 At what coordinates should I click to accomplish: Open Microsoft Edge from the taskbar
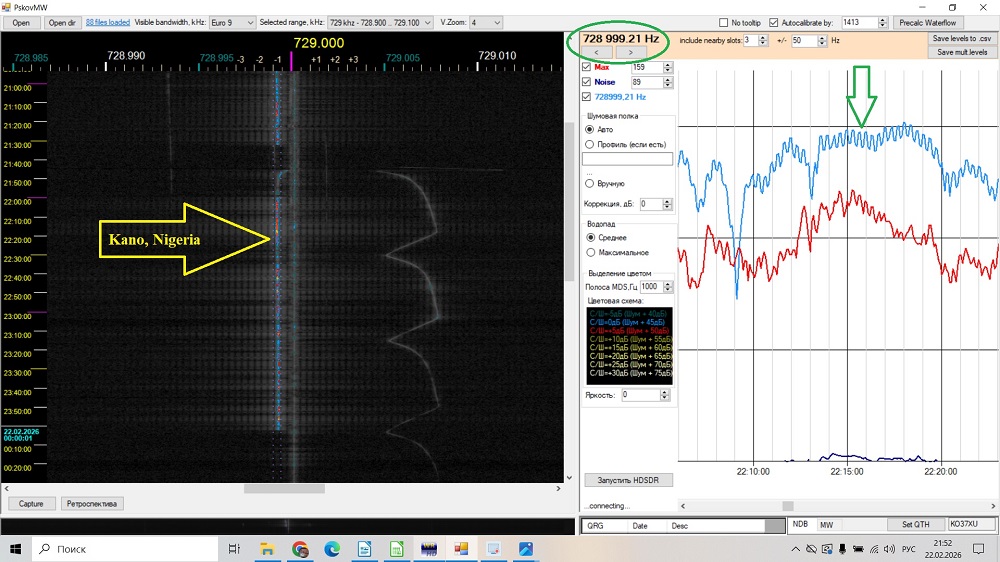coord(332,549)
